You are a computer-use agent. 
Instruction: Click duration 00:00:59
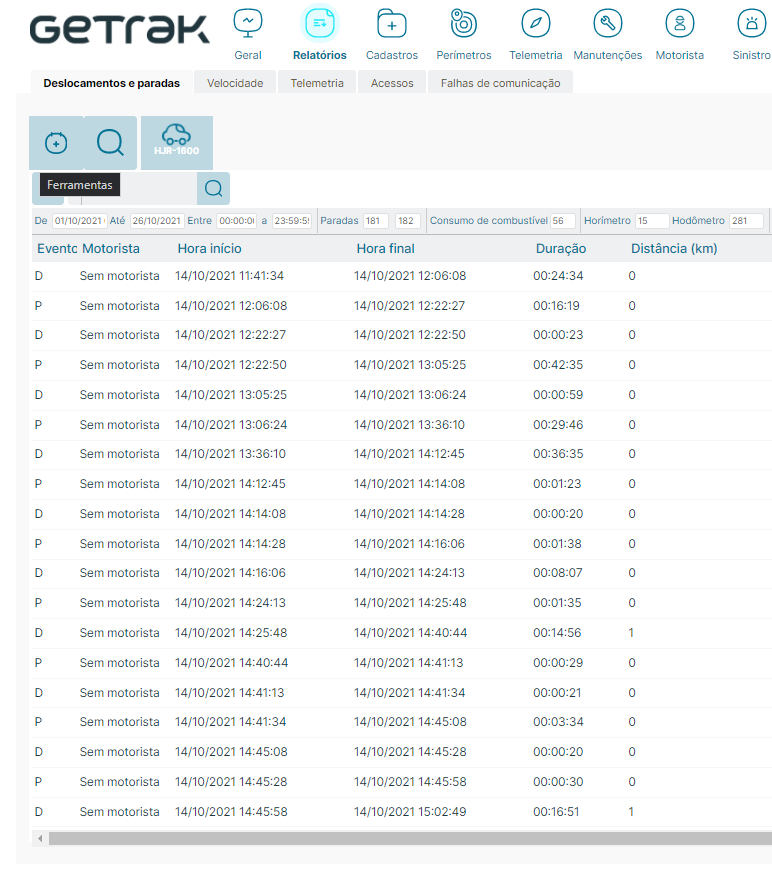pos(558,395)
